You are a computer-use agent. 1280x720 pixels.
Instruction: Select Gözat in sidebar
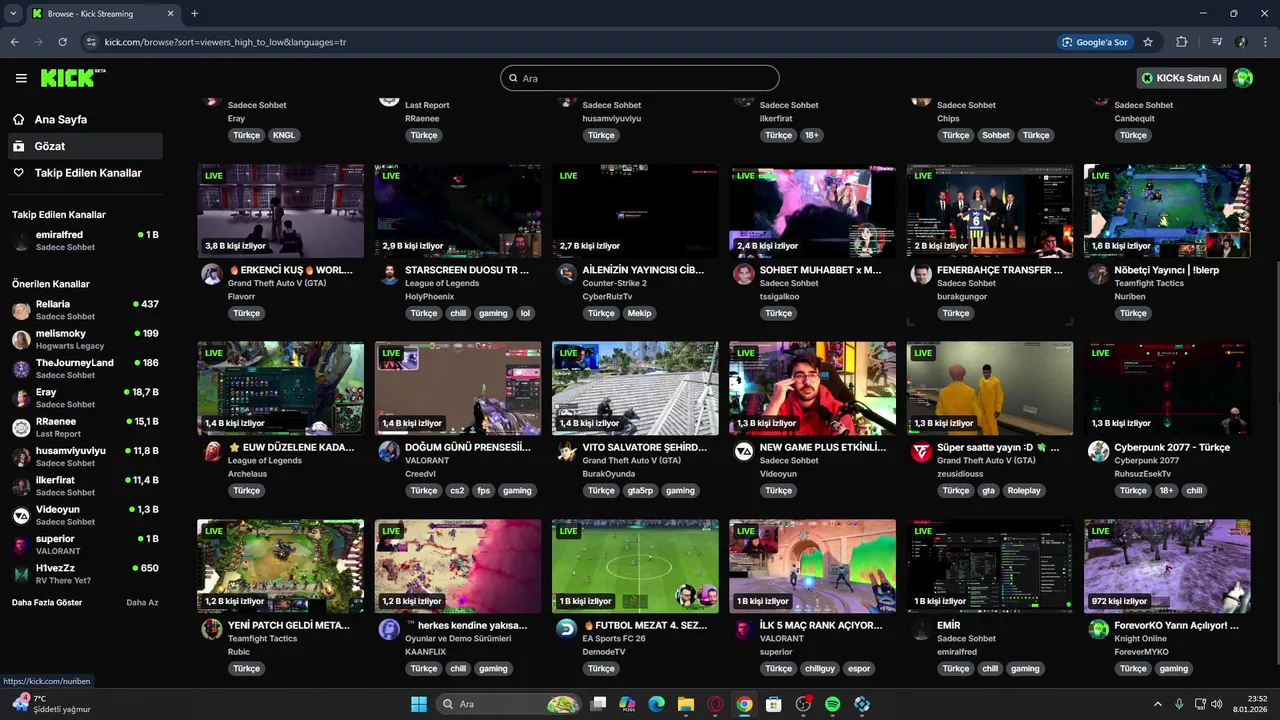point(84,146)
